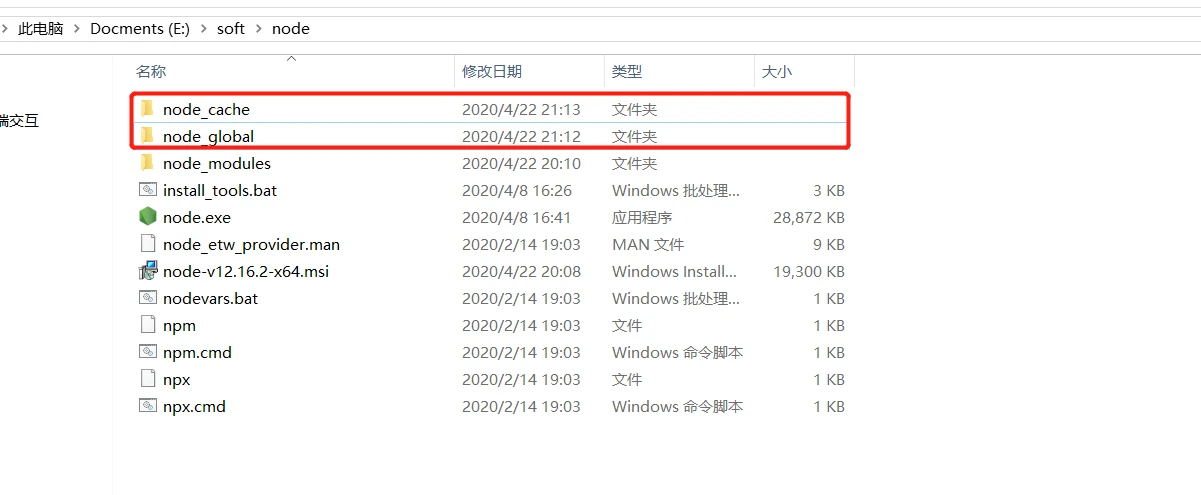This screenshot has width=1201, height=495.
Task: Sort files by 修改日期 column header
Action: [492, 72]
